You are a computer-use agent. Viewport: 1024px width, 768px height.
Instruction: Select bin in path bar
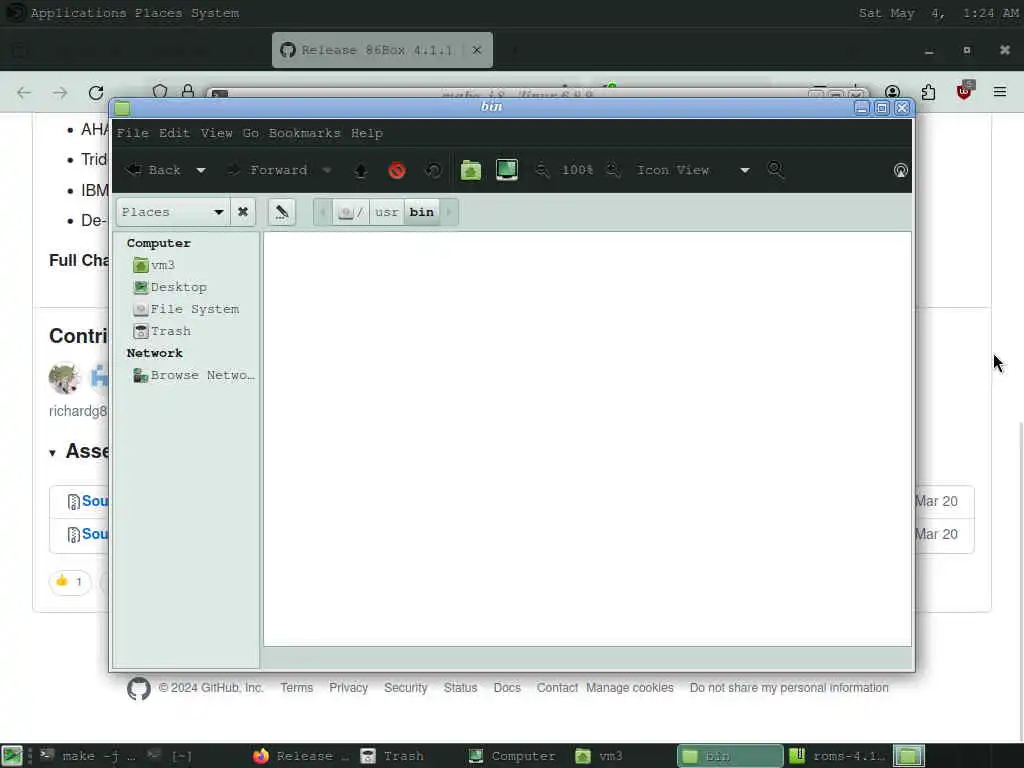422,212
